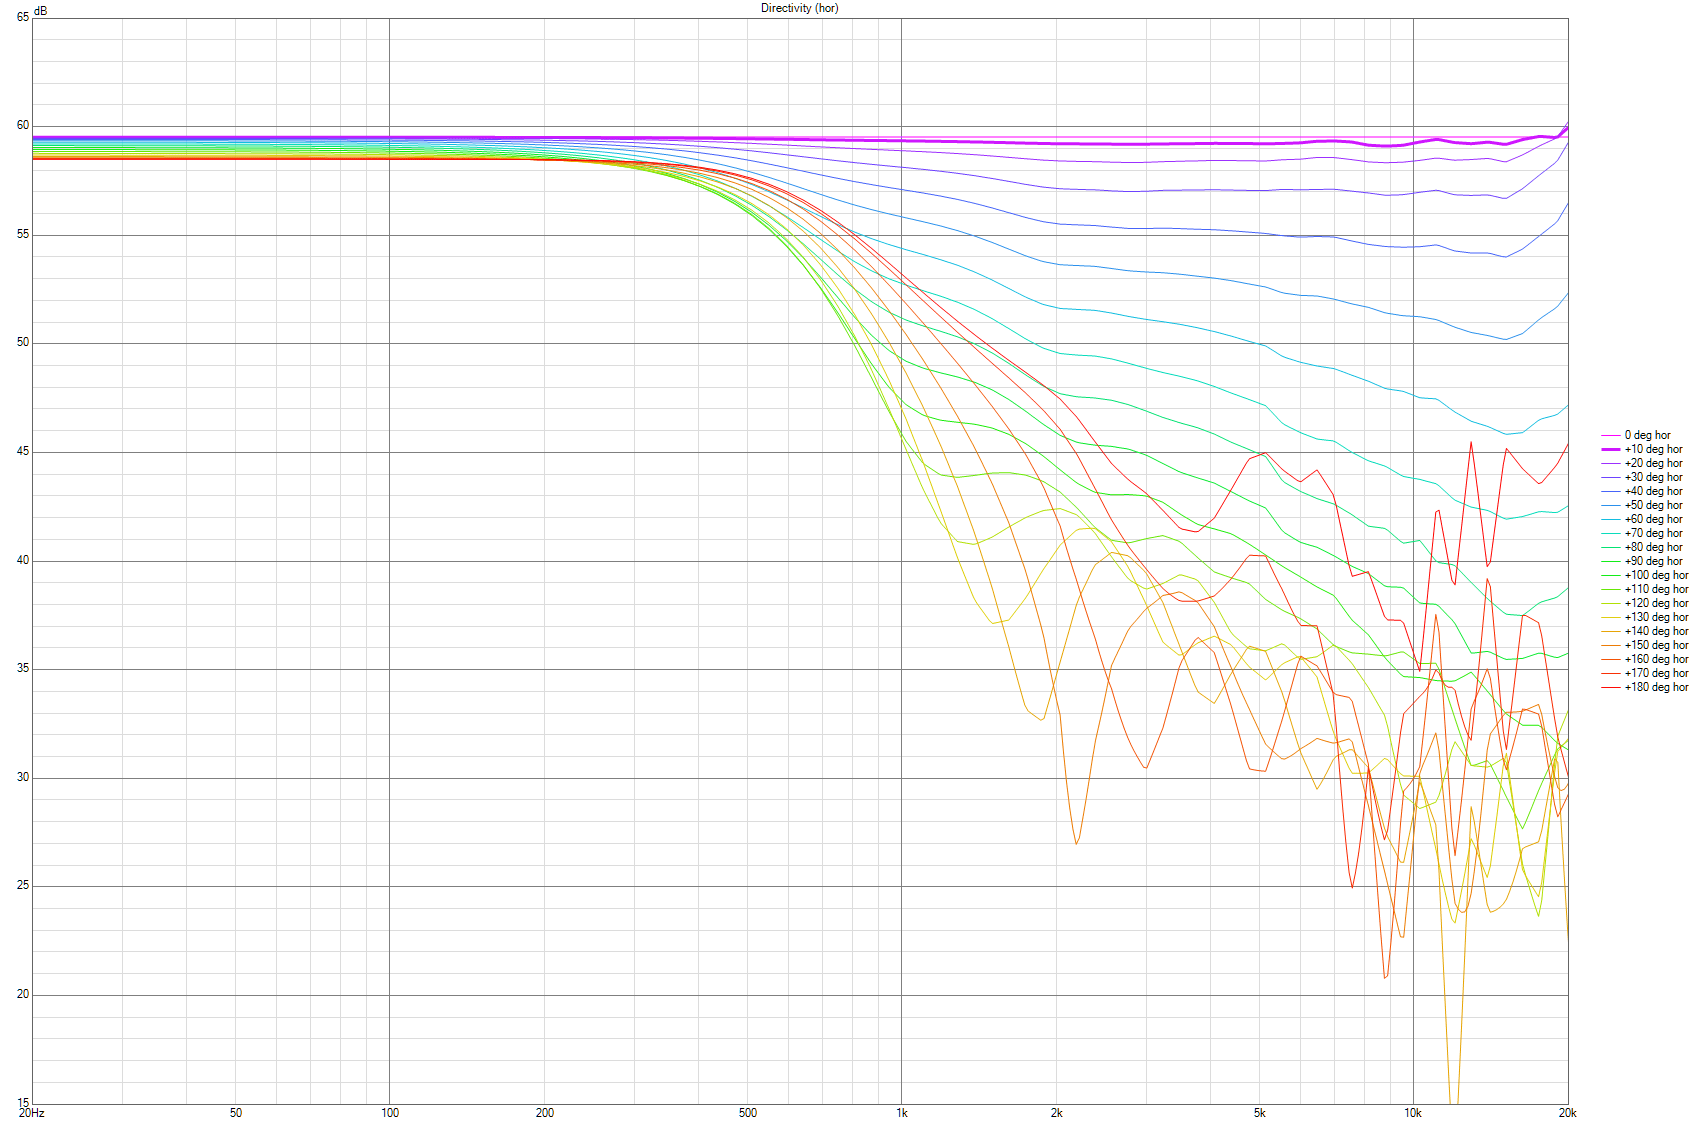Click the 20Hz frequency axis label
This screenshot has height=1122, width=1698.
coord(31,1113)
